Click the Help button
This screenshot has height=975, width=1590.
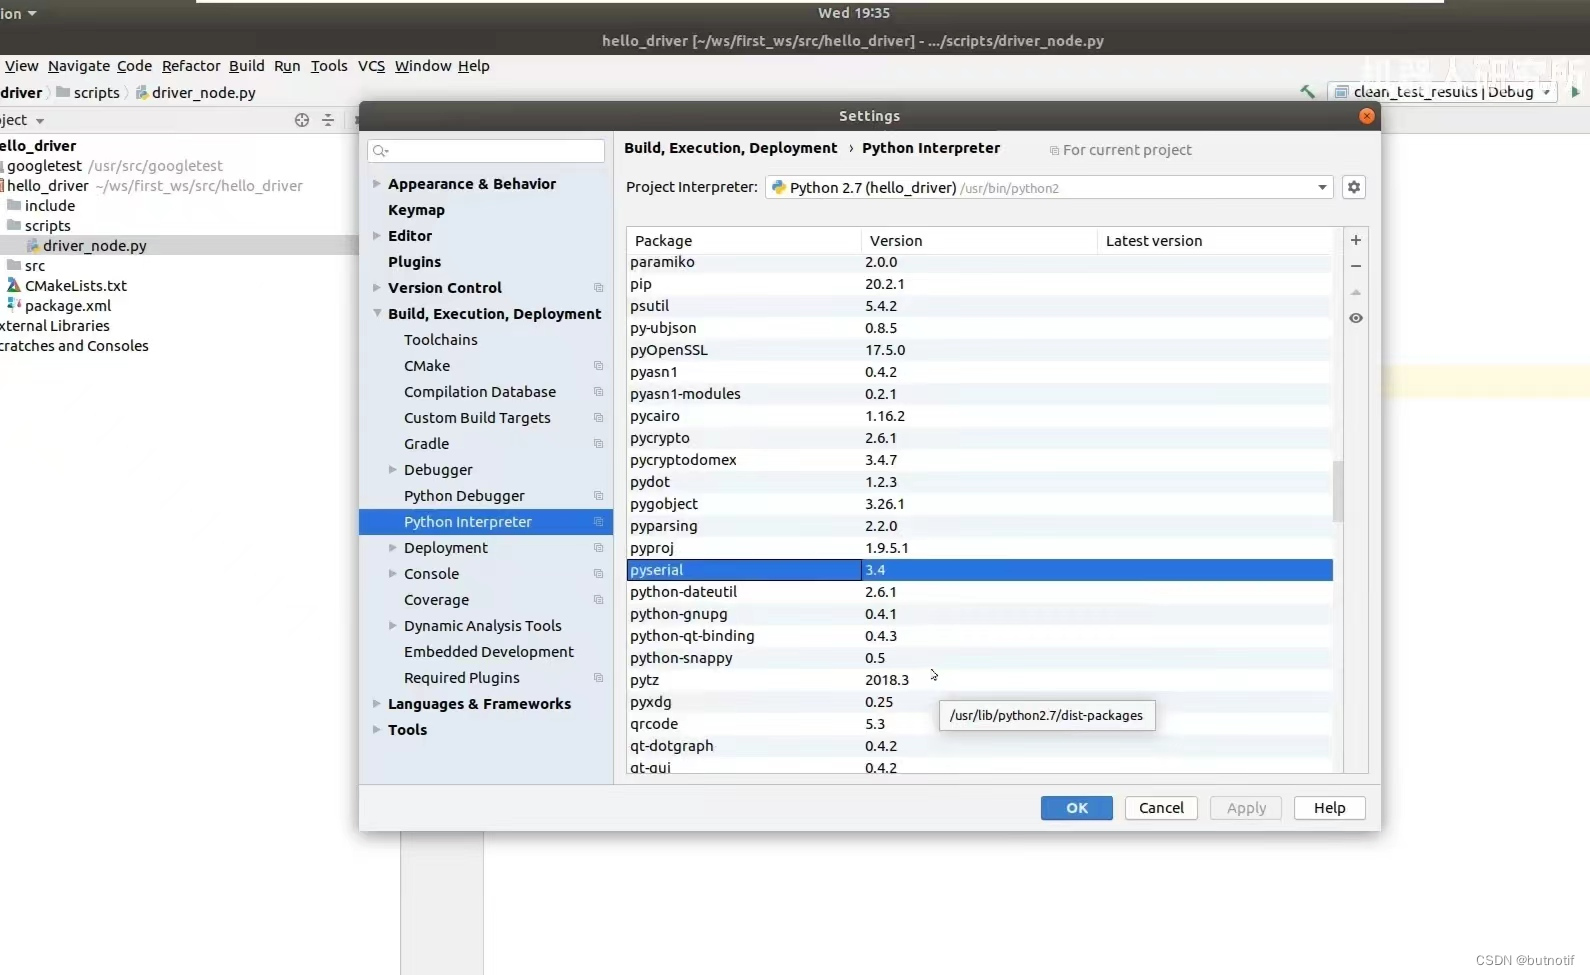[1330, 808]
